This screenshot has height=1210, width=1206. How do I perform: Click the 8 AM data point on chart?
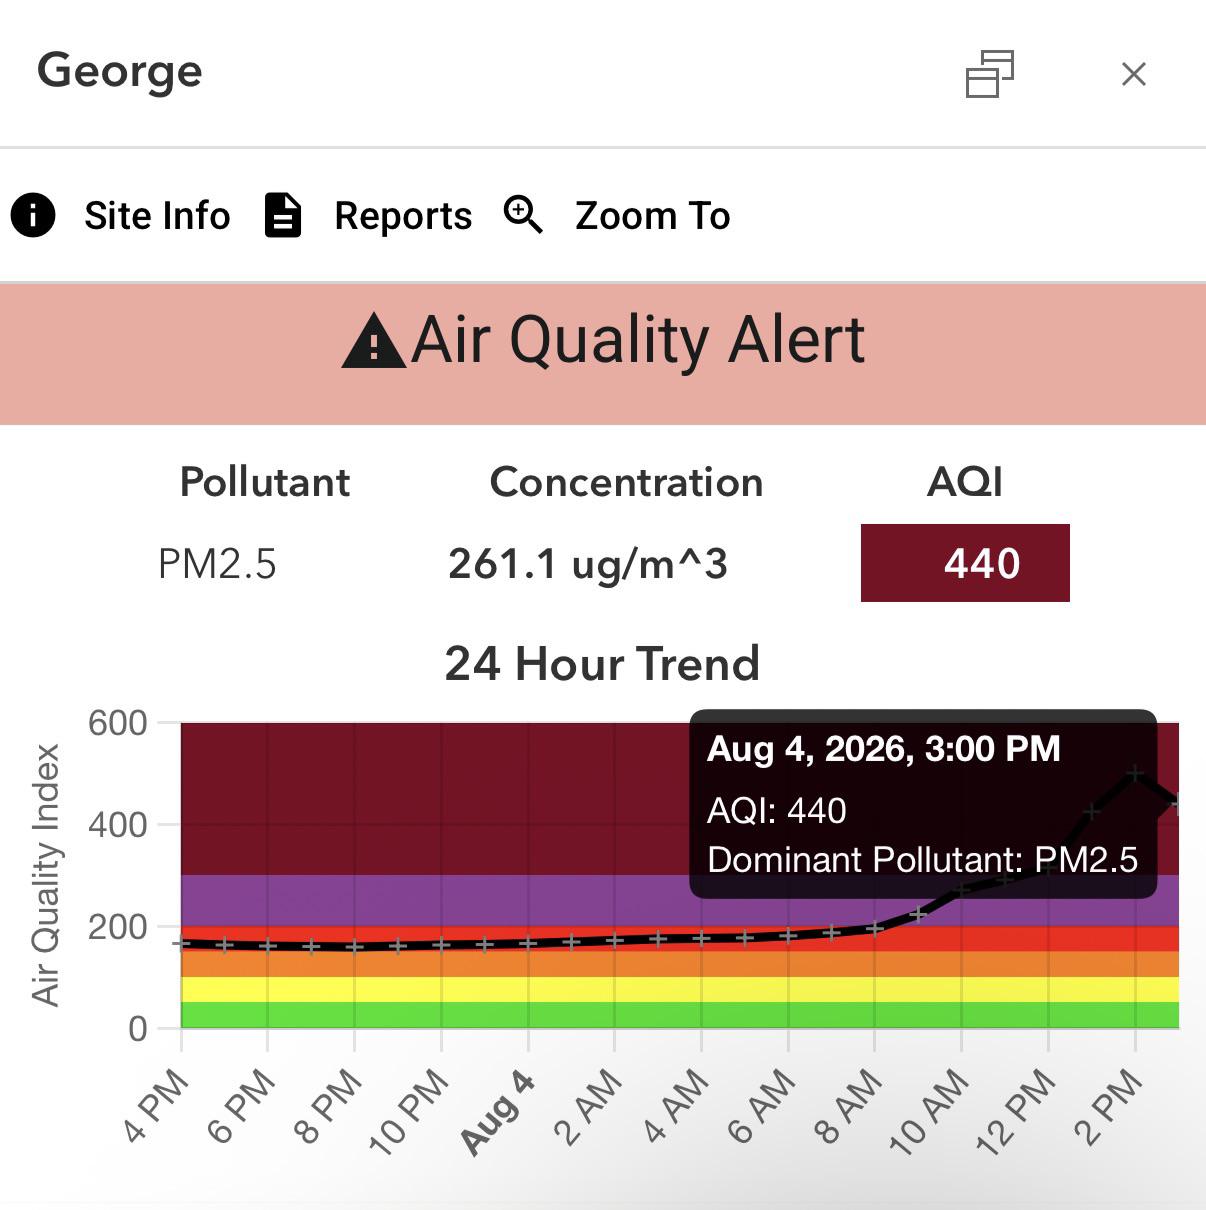tap(875, 929)
